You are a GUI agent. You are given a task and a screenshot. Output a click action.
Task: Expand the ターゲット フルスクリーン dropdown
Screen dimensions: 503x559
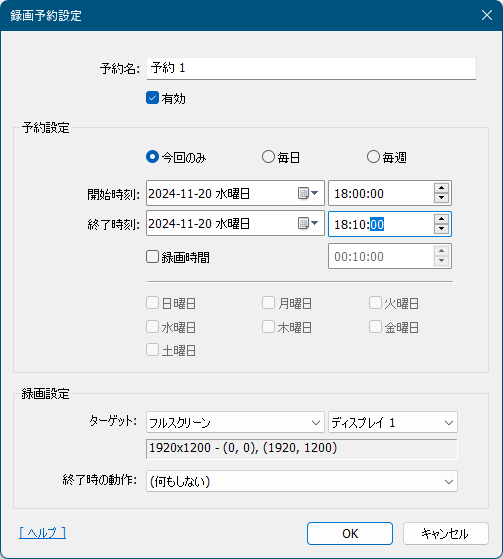[235, 422]
